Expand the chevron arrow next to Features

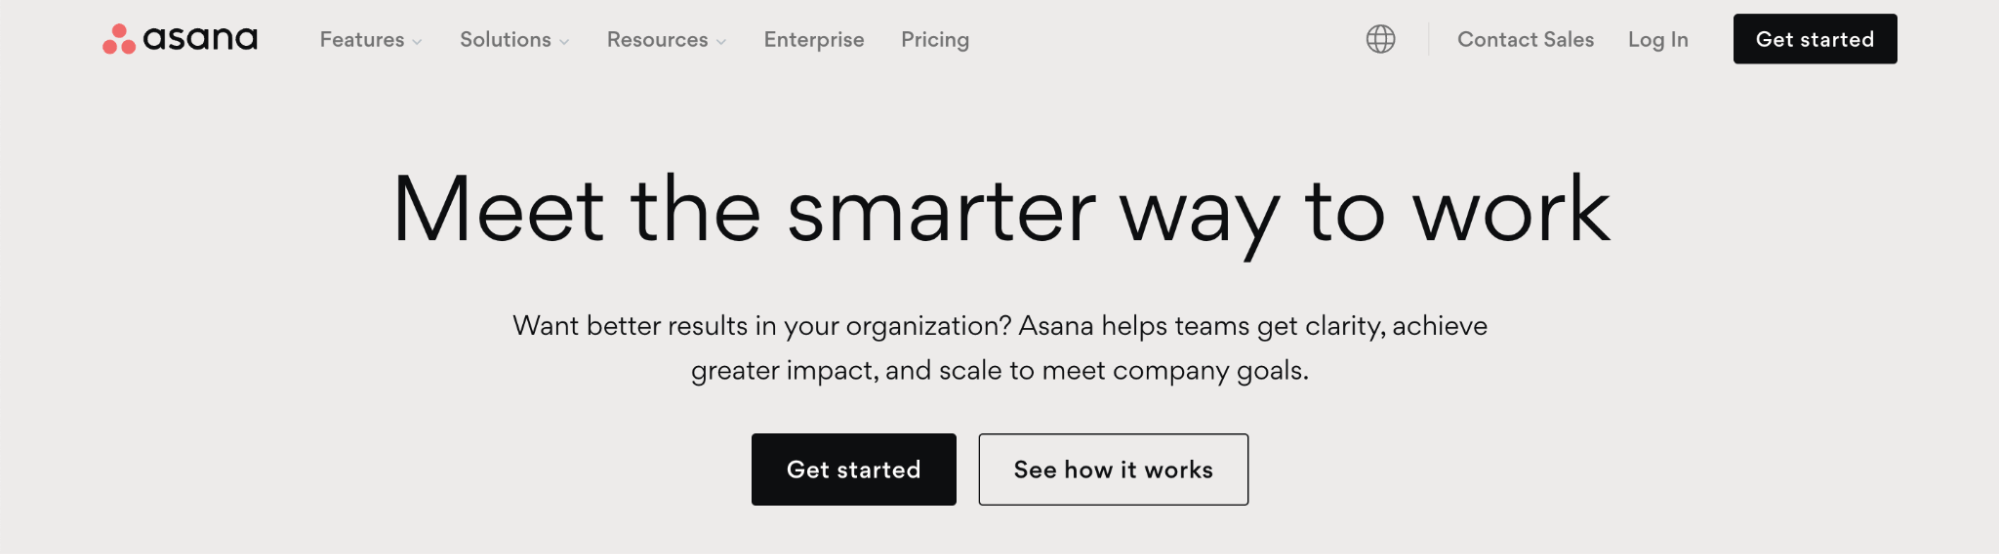417,42
